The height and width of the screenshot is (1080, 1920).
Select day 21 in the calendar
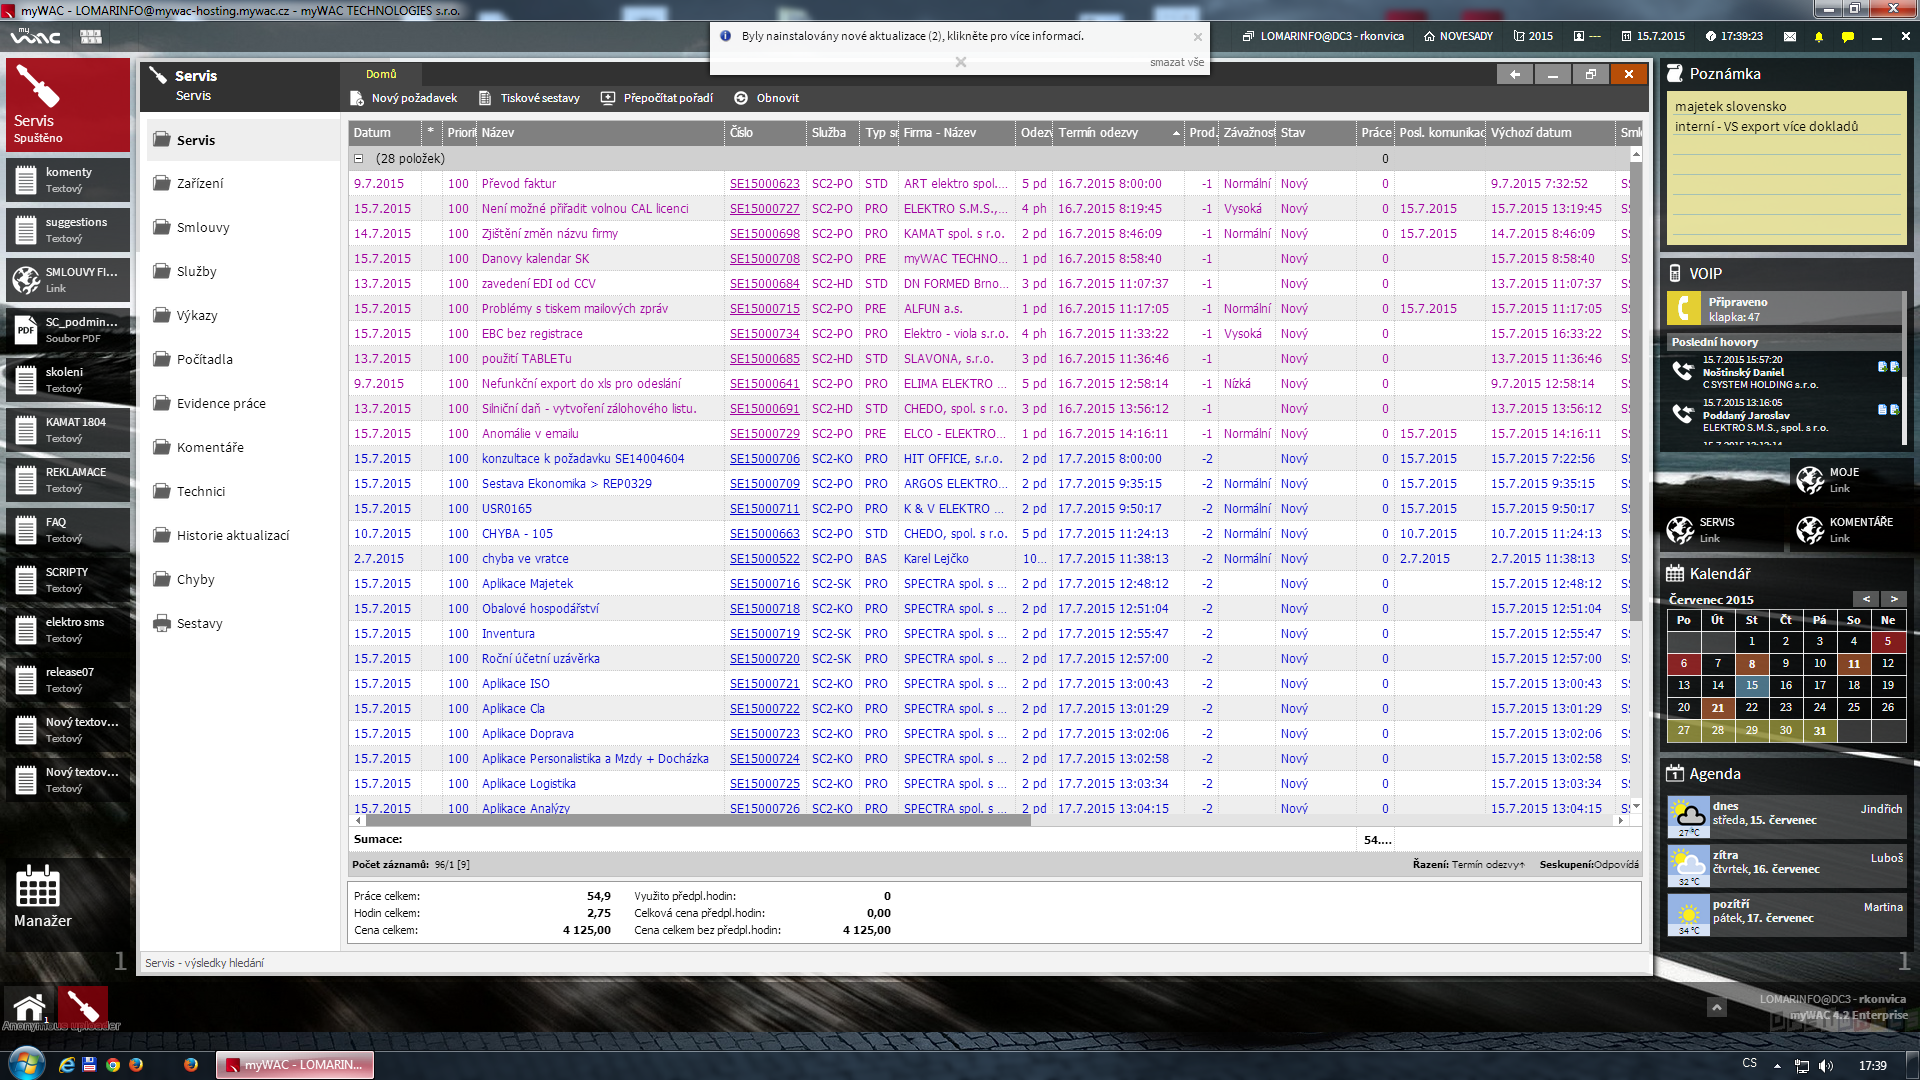click(1717, 707)
